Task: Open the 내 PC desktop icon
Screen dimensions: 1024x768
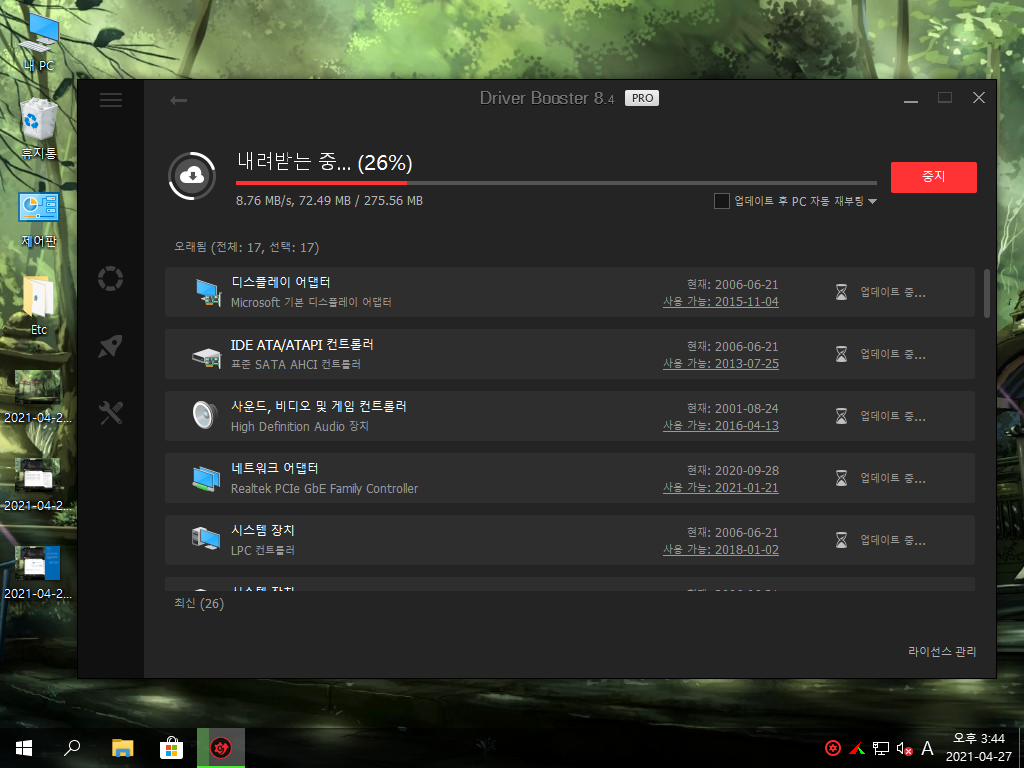Action: tap(39, 41)
